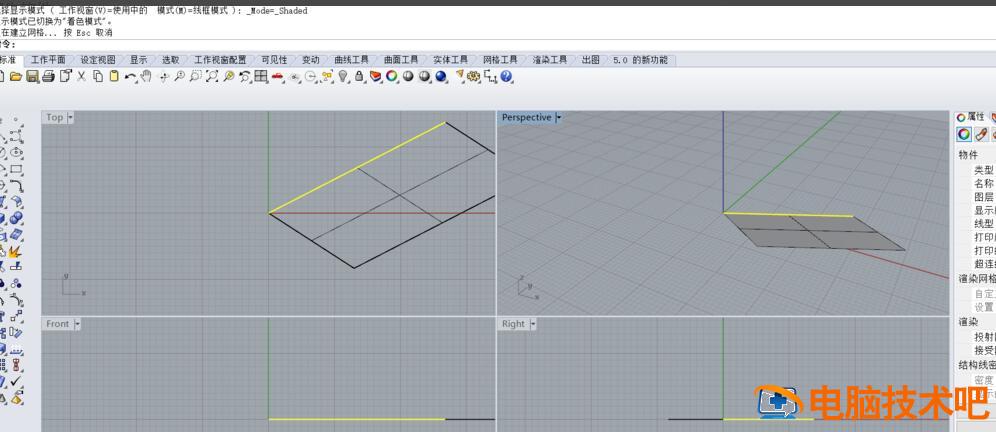Switch to the 可见性 toolbar tab
The image size is (996, 432).
coord(274,60)
